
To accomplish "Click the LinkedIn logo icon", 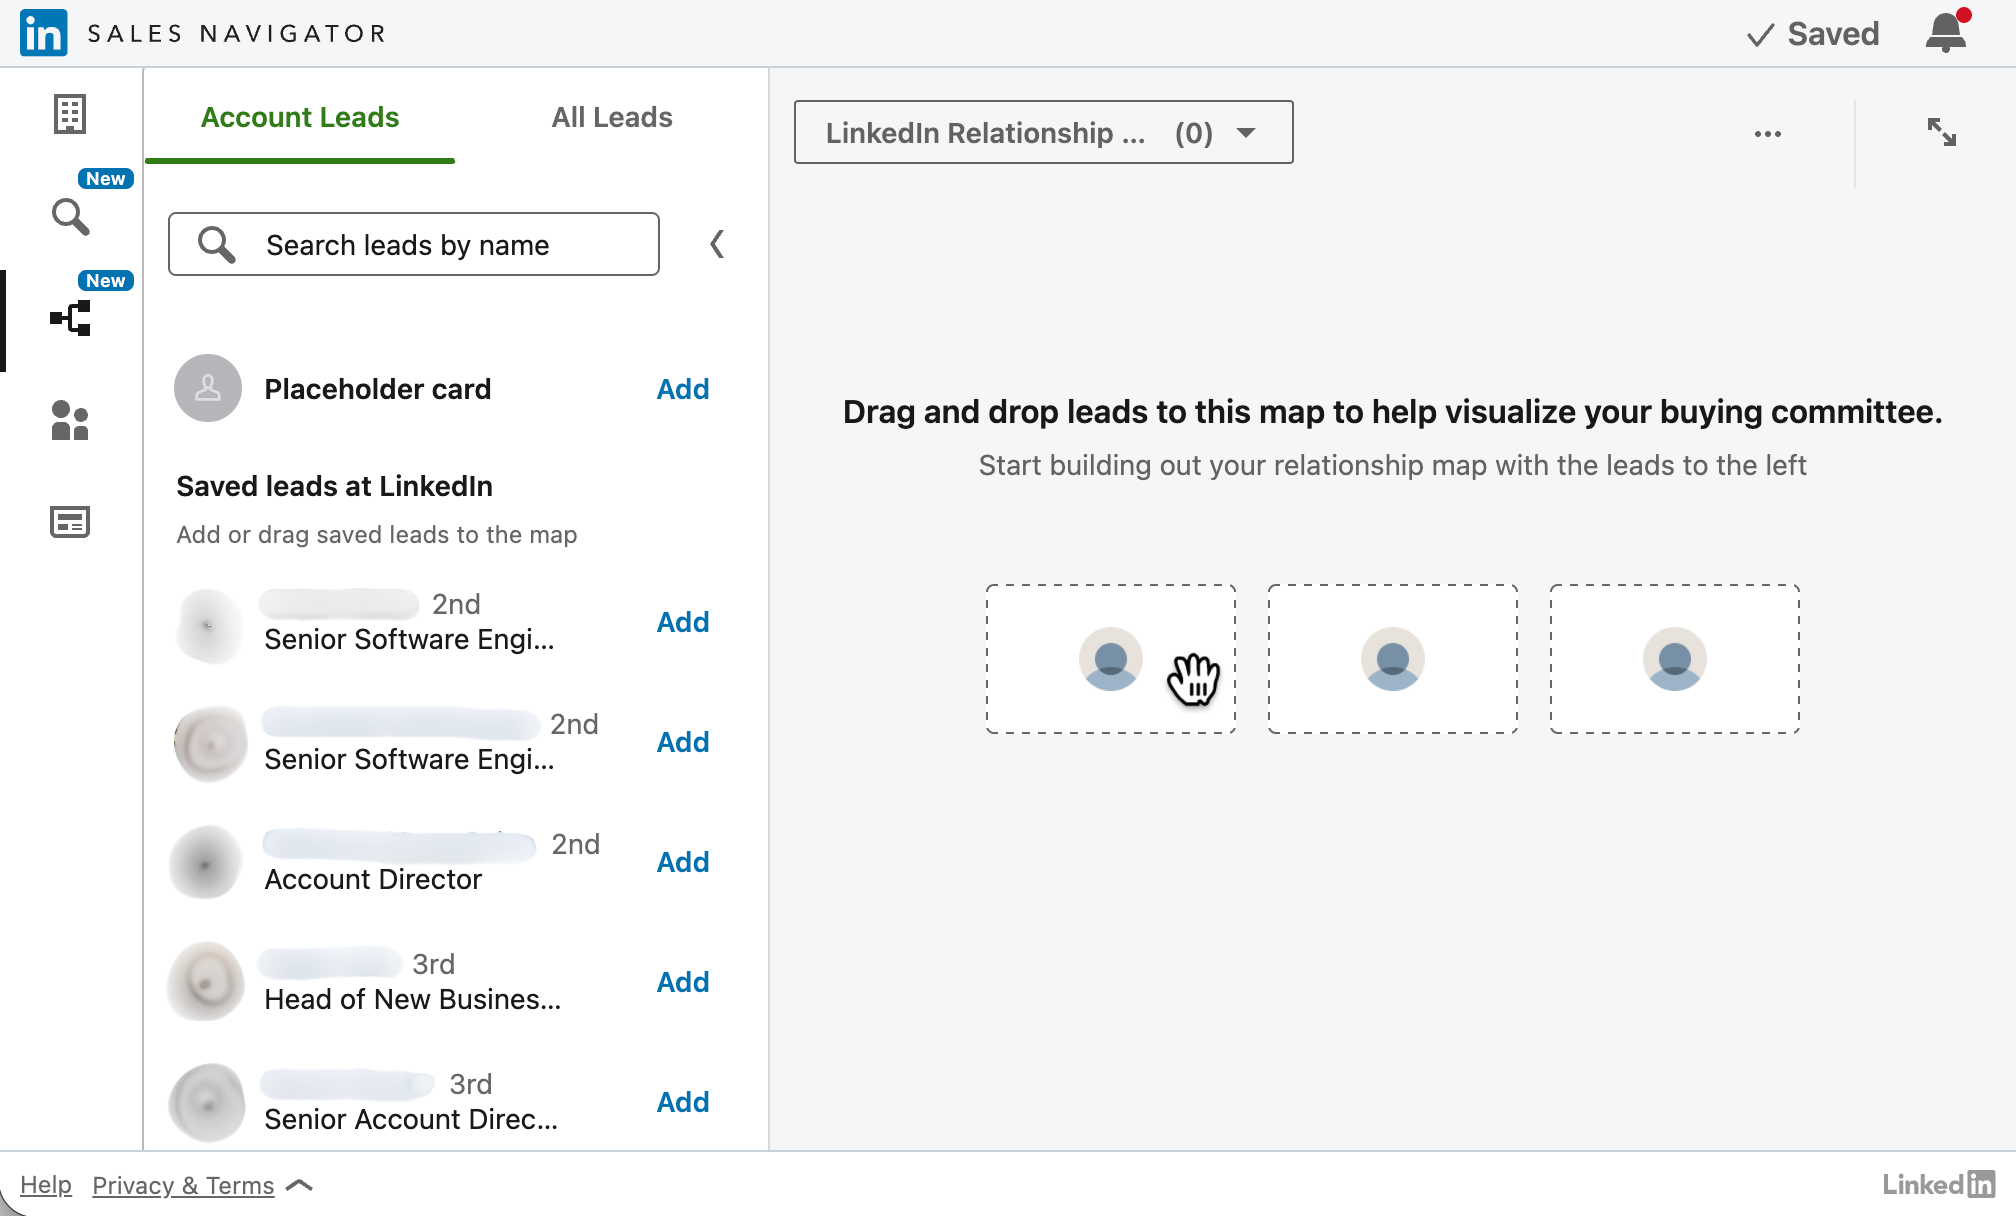I will click(43, 33).
